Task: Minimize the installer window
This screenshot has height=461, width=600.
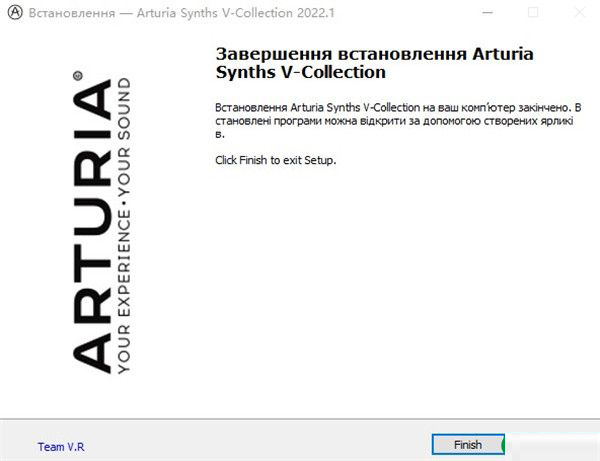Action: [488, 13]
